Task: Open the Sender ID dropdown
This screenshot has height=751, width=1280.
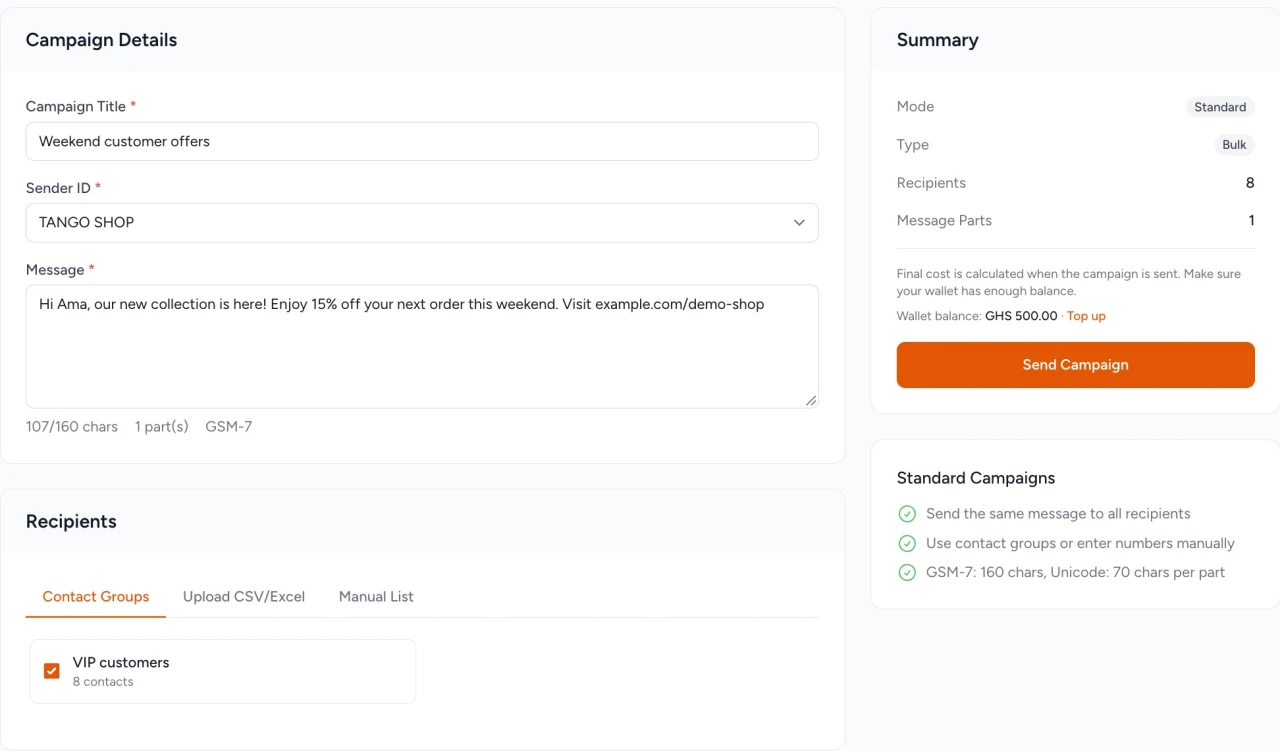Action: (422, 223)
